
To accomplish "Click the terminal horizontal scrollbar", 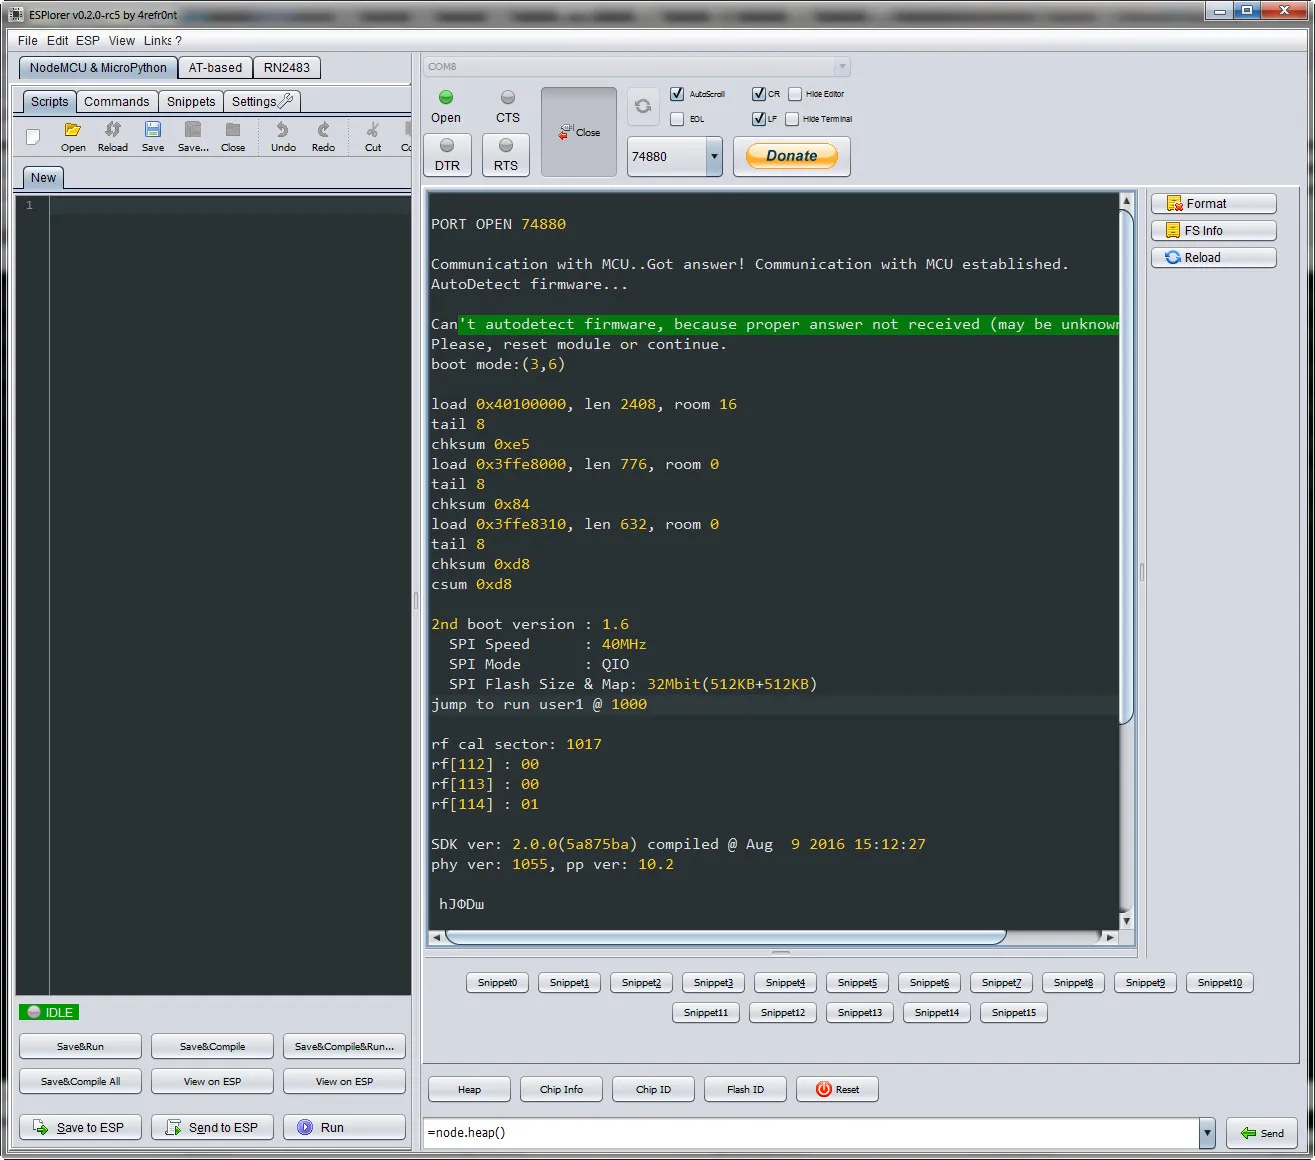I will pos(725,937).
